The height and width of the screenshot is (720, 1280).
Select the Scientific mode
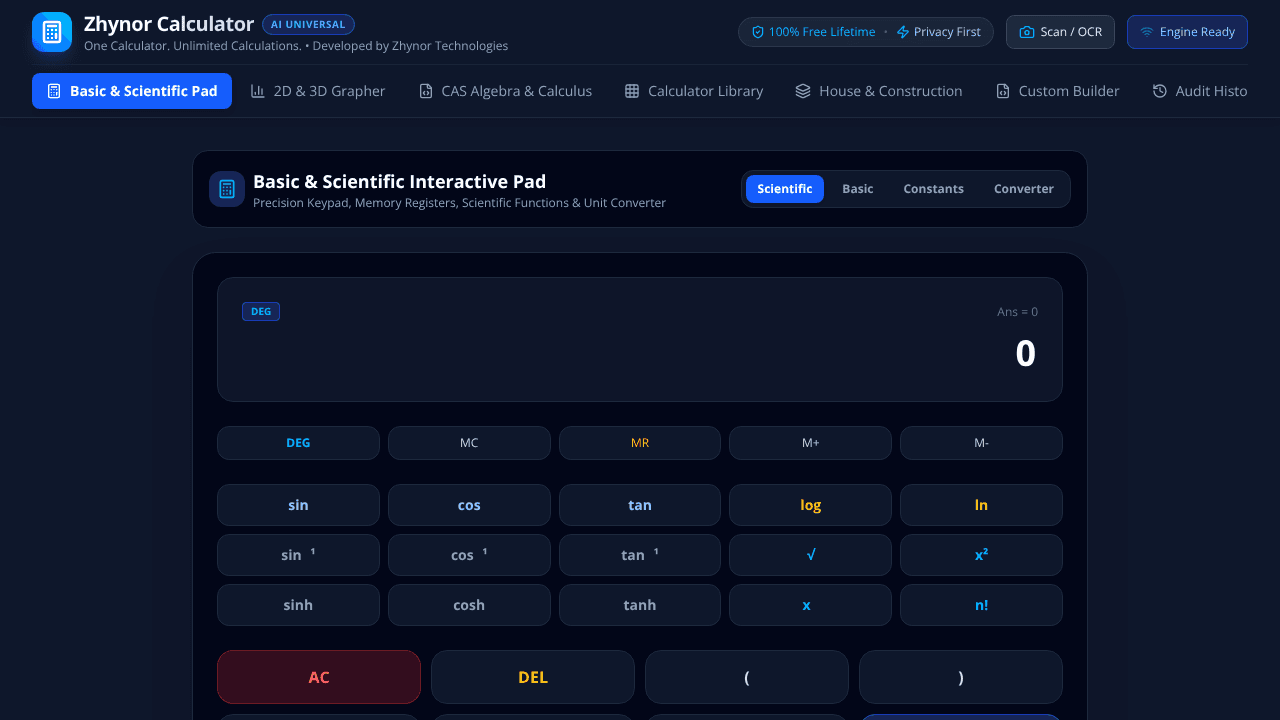[x=785, y=189]
